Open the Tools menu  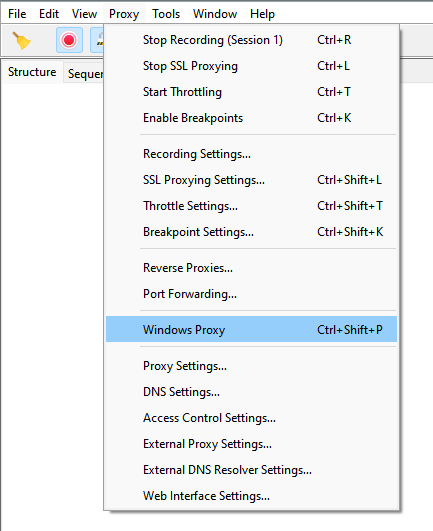(x=166, y=14)
